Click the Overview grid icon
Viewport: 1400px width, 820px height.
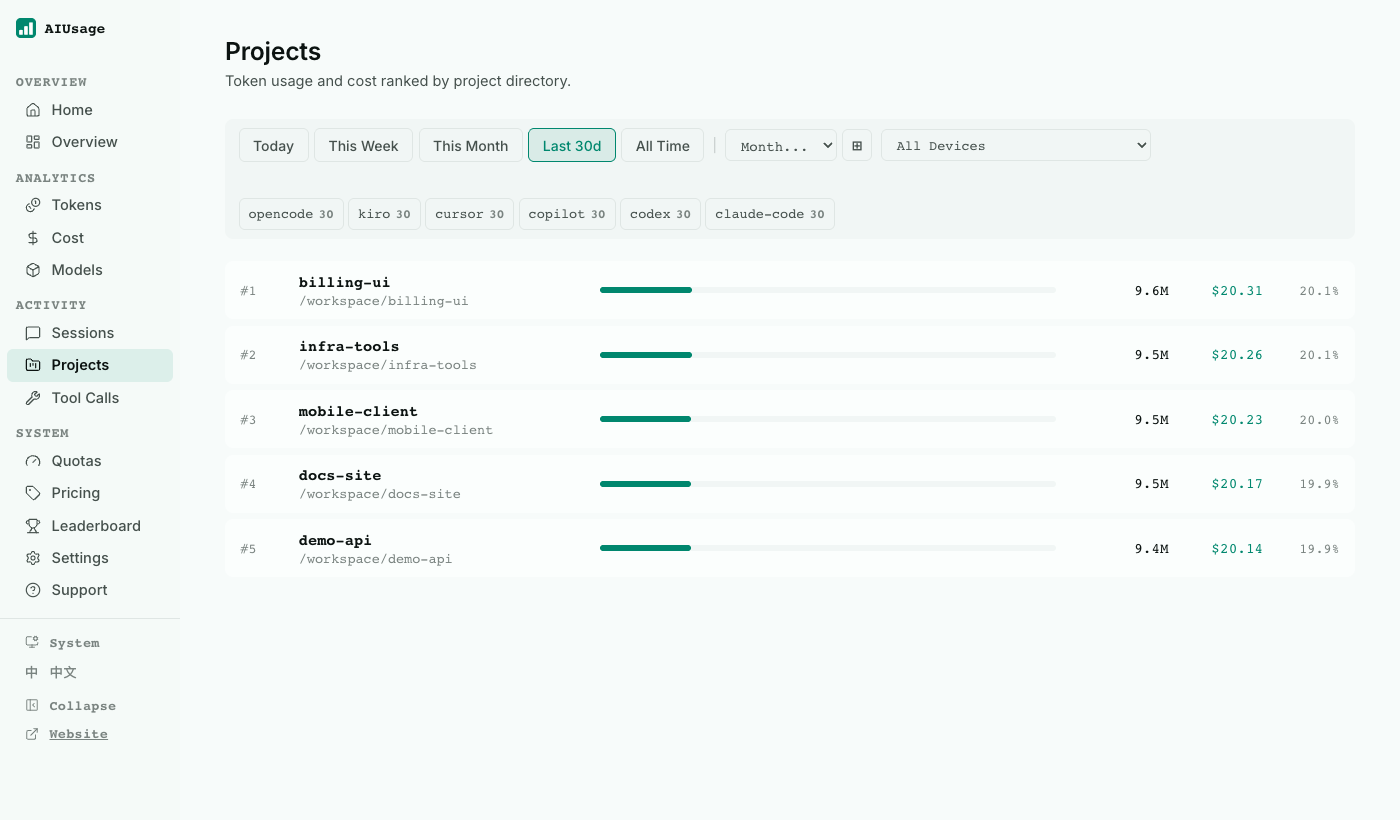point(33,142)
